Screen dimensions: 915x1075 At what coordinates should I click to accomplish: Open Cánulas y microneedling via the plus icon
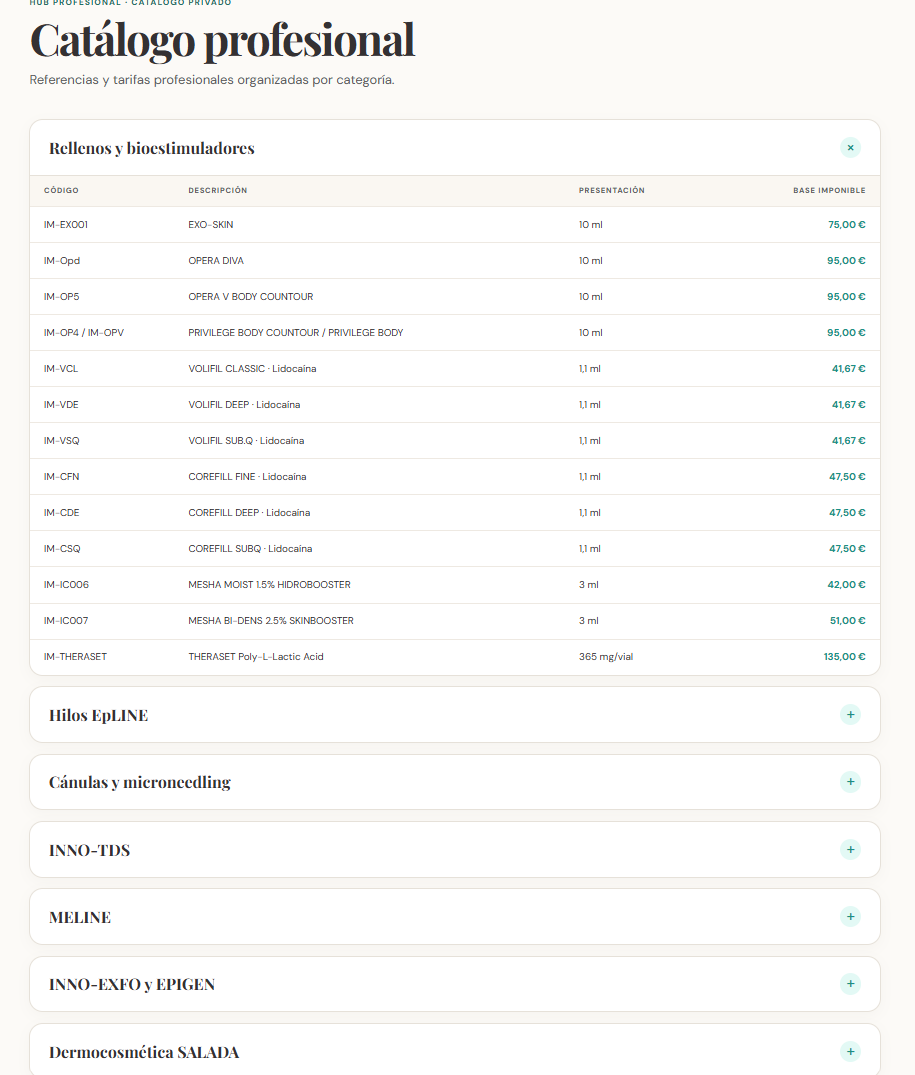coord(850,782)
